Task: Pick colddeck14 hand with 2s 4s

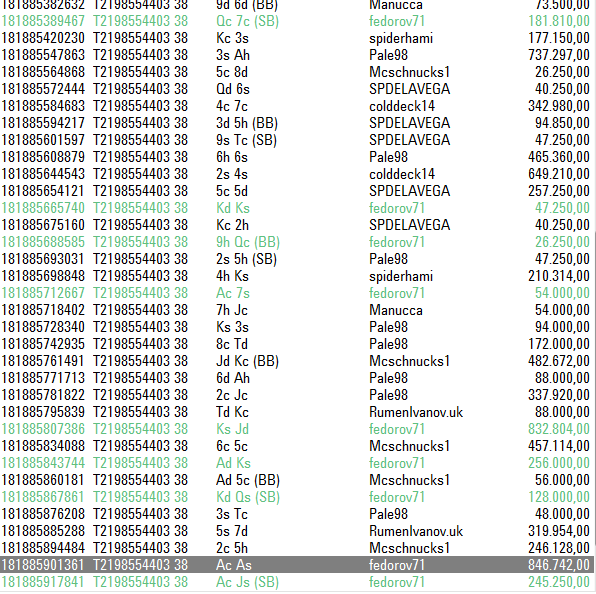Action: click(x=296, y=174)
